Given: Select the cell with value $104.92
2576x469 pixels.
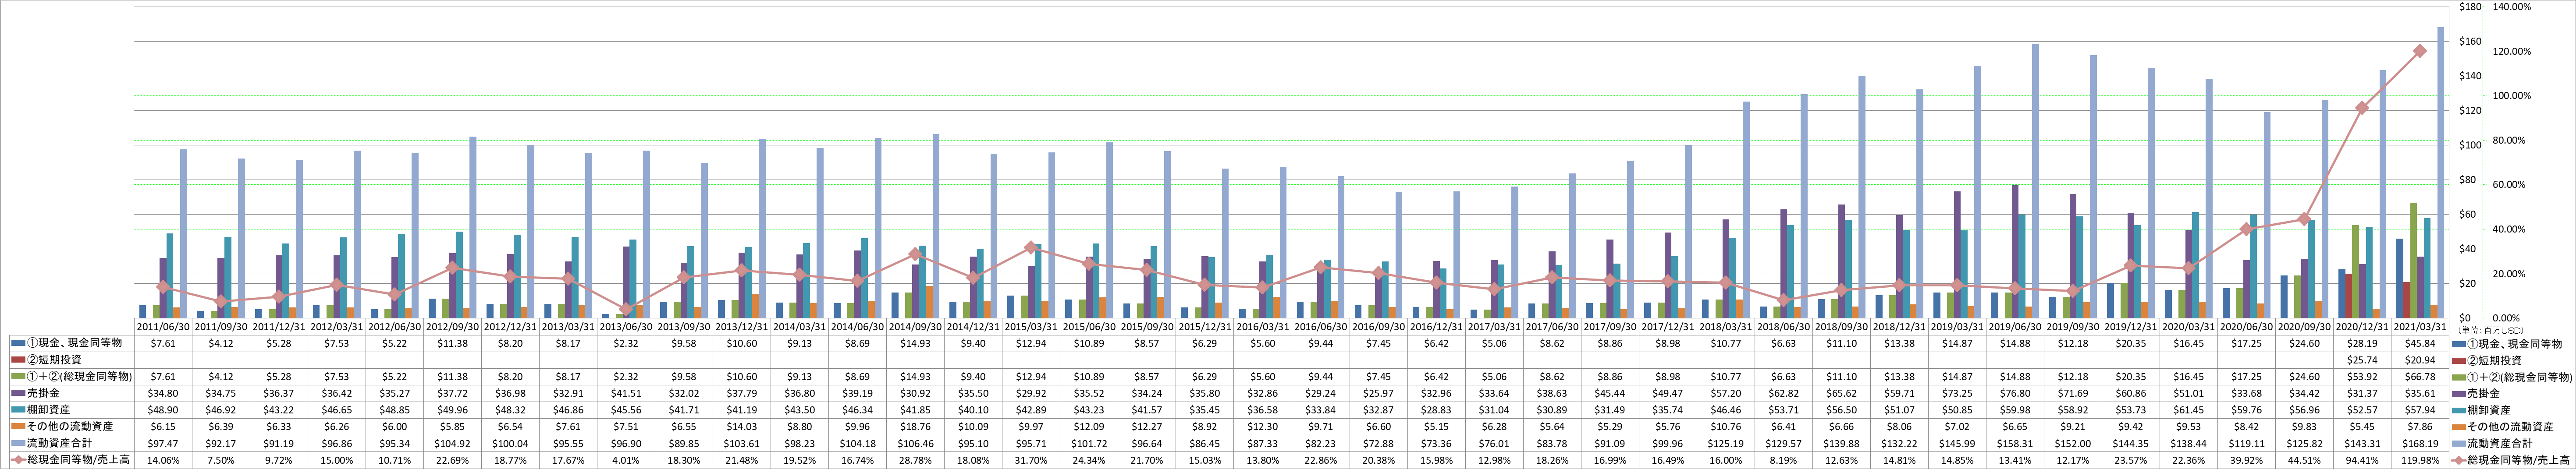Looking at the screenshot, I should point(453,443).
